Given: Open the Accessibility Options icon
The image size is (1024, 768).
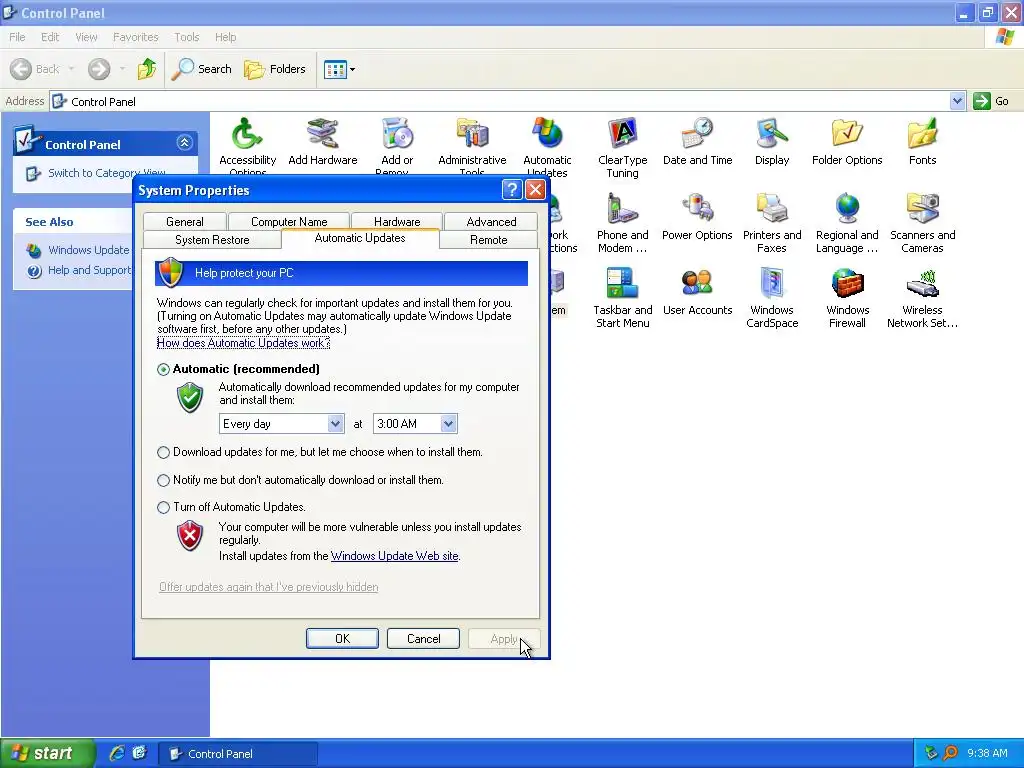Looking at the screenshot, I should [x=247, y=145].
